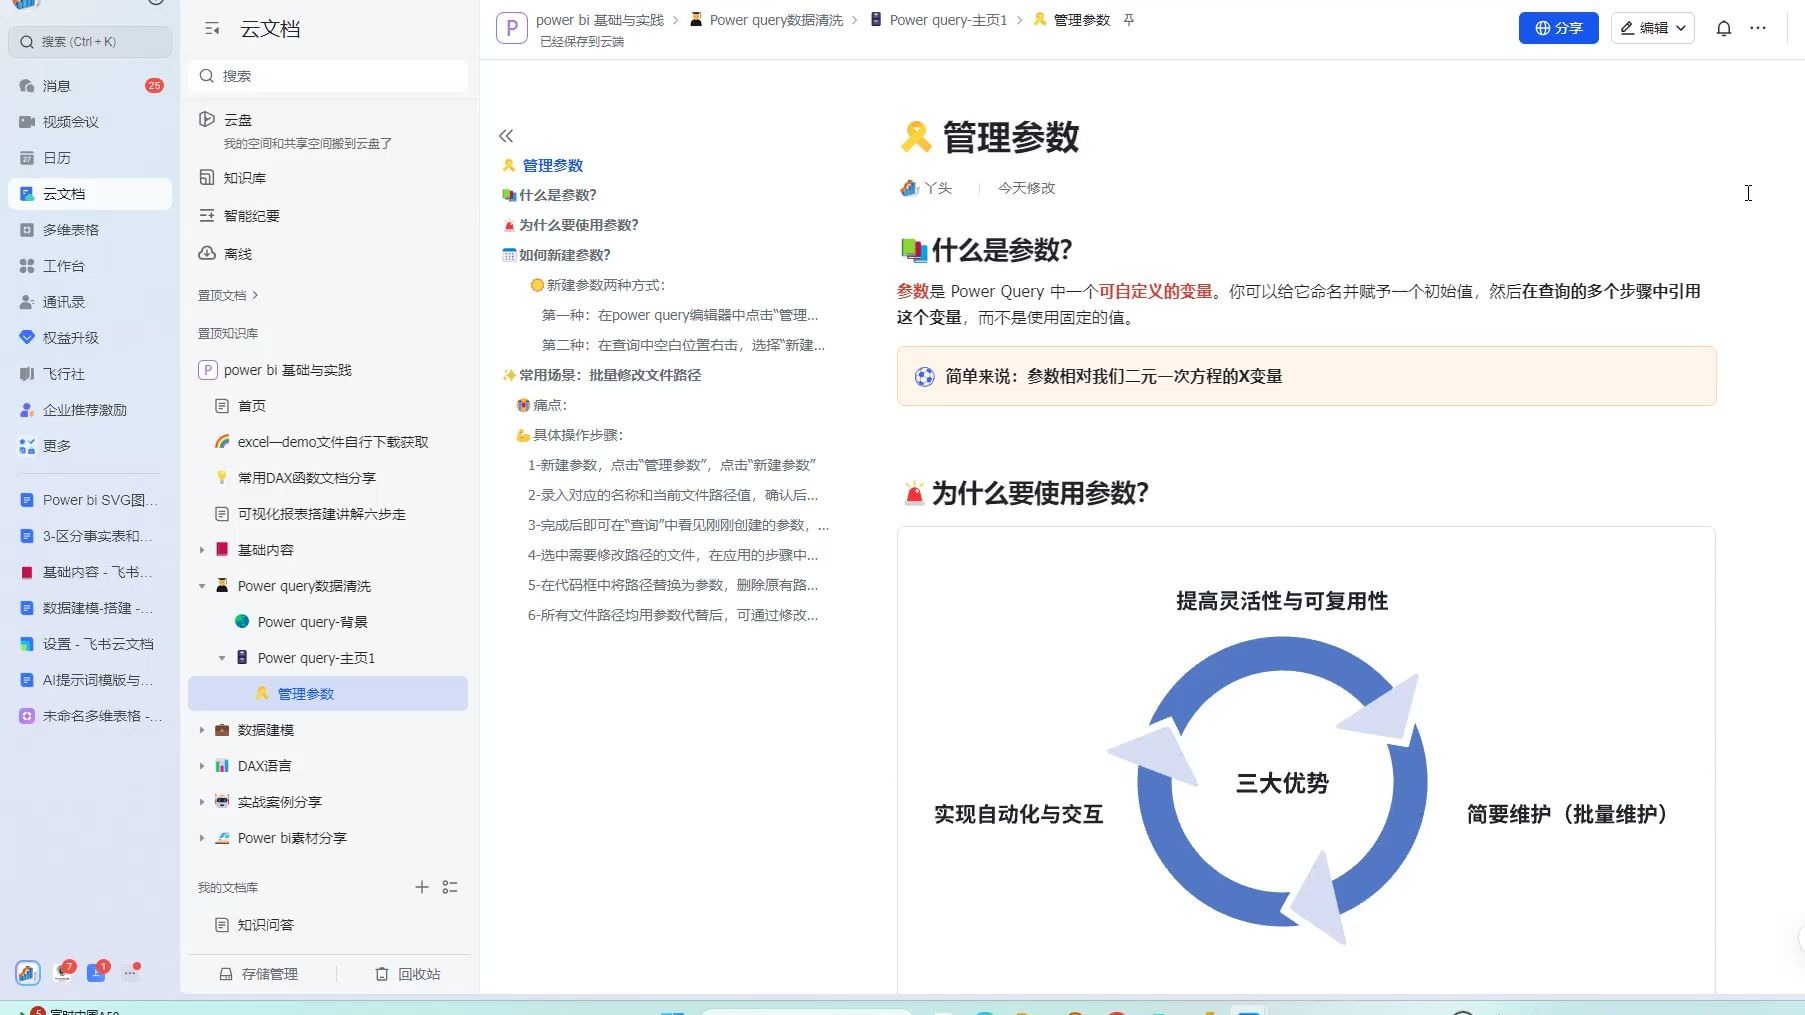This screenshot has width=1805, height=1015.
Task: Open the power bi 基础与实践 wiki
Action: tap(328, 370)
